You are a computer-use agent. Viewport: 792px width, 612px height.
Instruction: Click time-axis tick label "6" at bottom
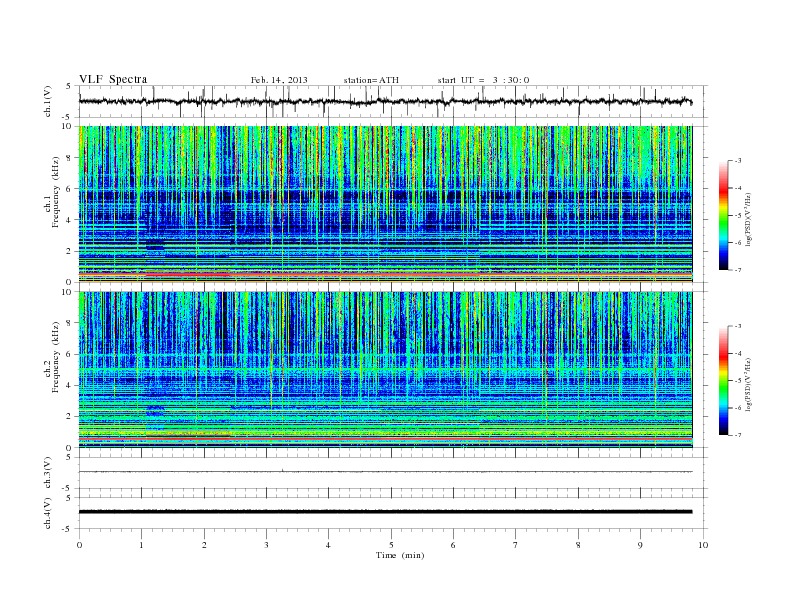point(453,545)
